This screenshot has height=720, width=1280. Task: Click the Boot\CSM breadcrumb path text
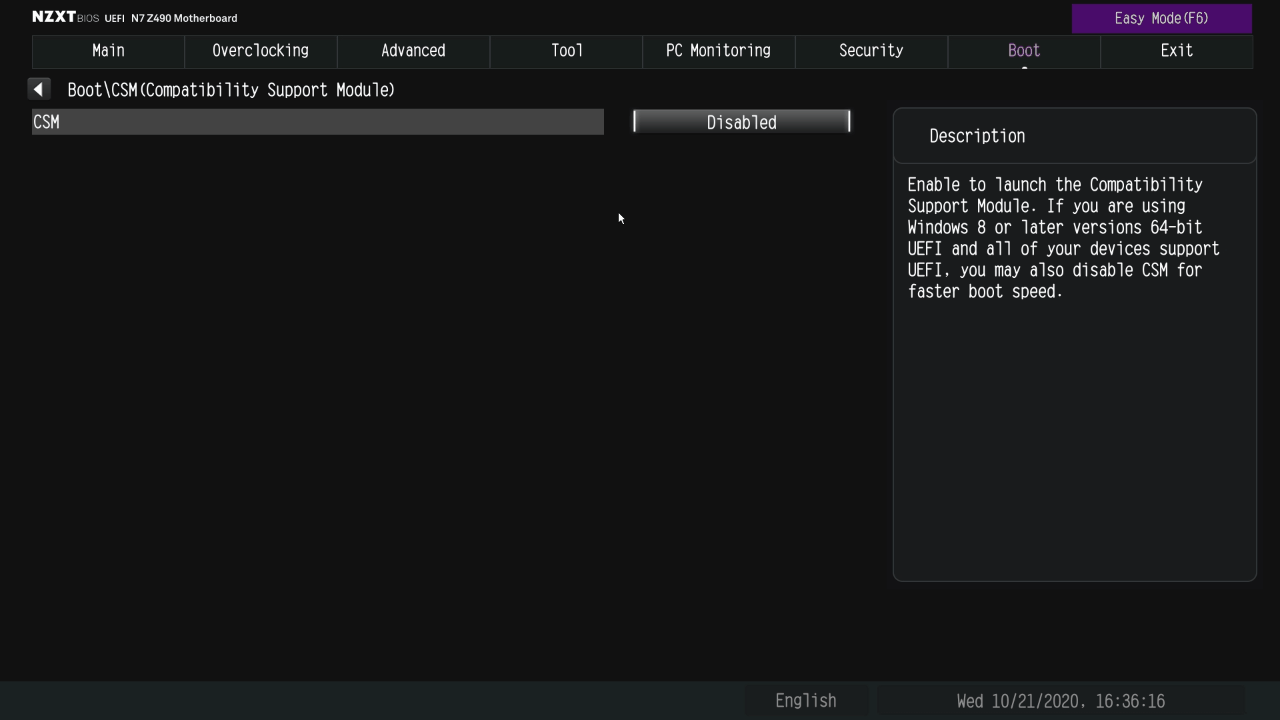tap(231, 90)
